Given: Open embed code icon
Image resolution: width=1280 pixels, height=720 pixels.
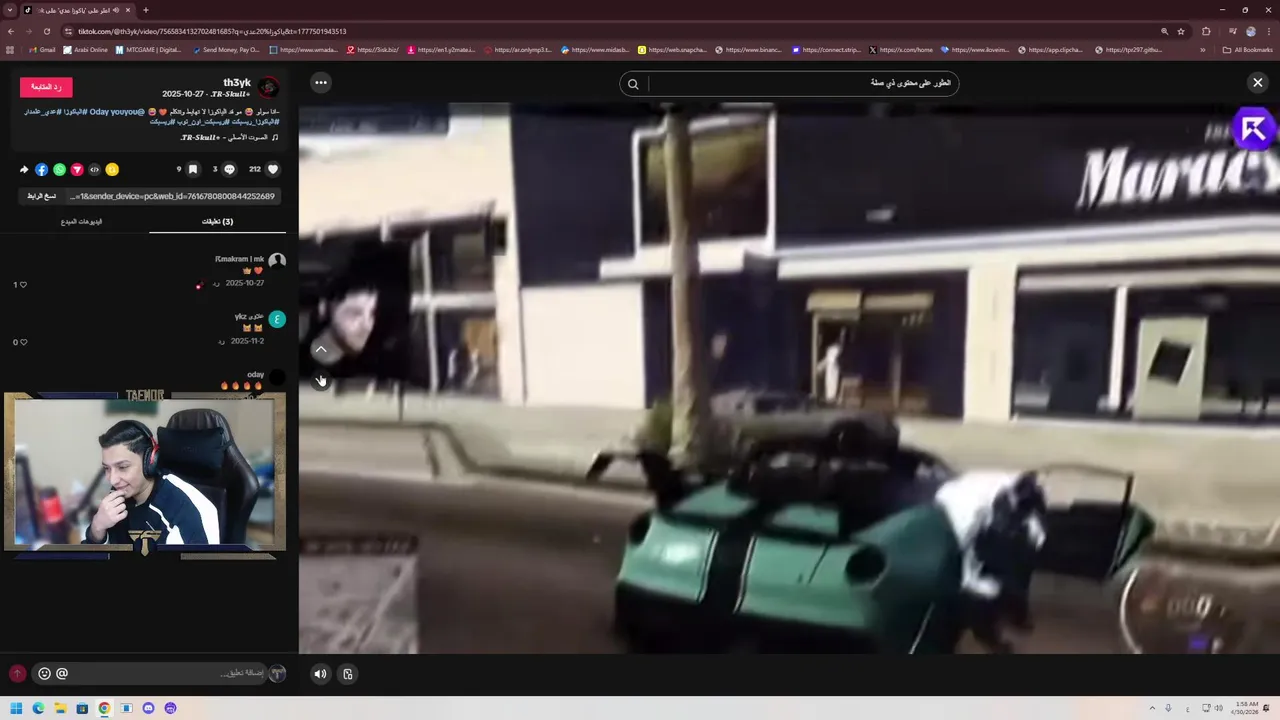Looking at the screenshot, I should point(94,169).
